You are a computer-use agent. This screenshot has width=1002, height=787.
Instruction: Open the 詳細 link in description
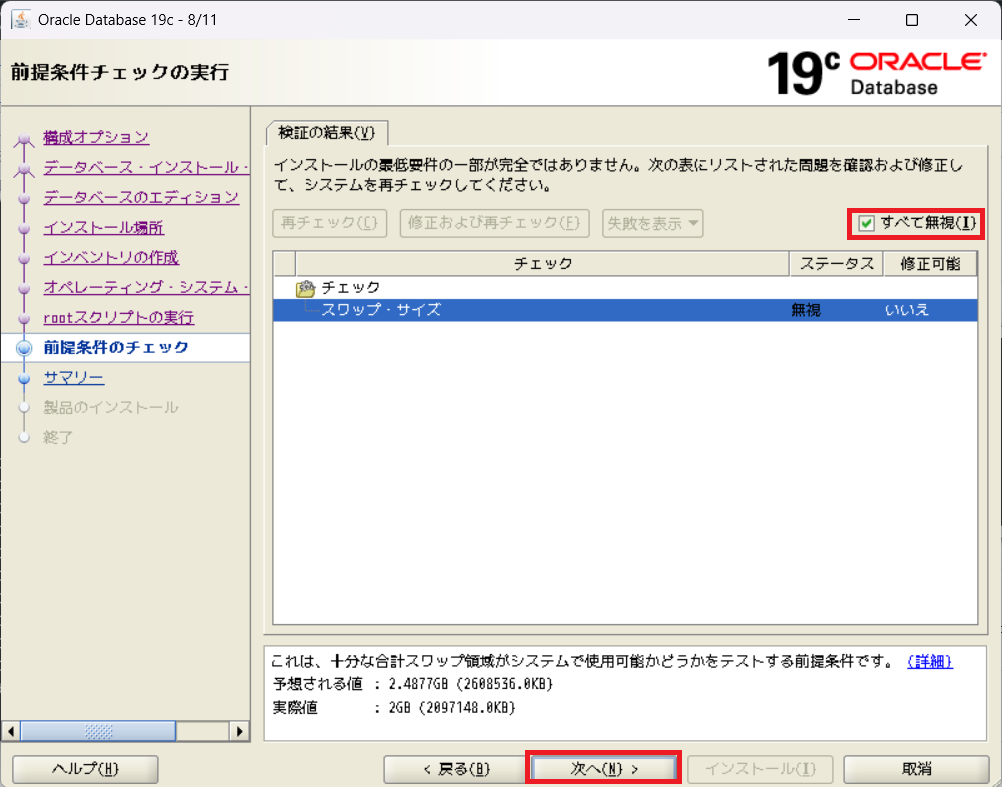929,662
